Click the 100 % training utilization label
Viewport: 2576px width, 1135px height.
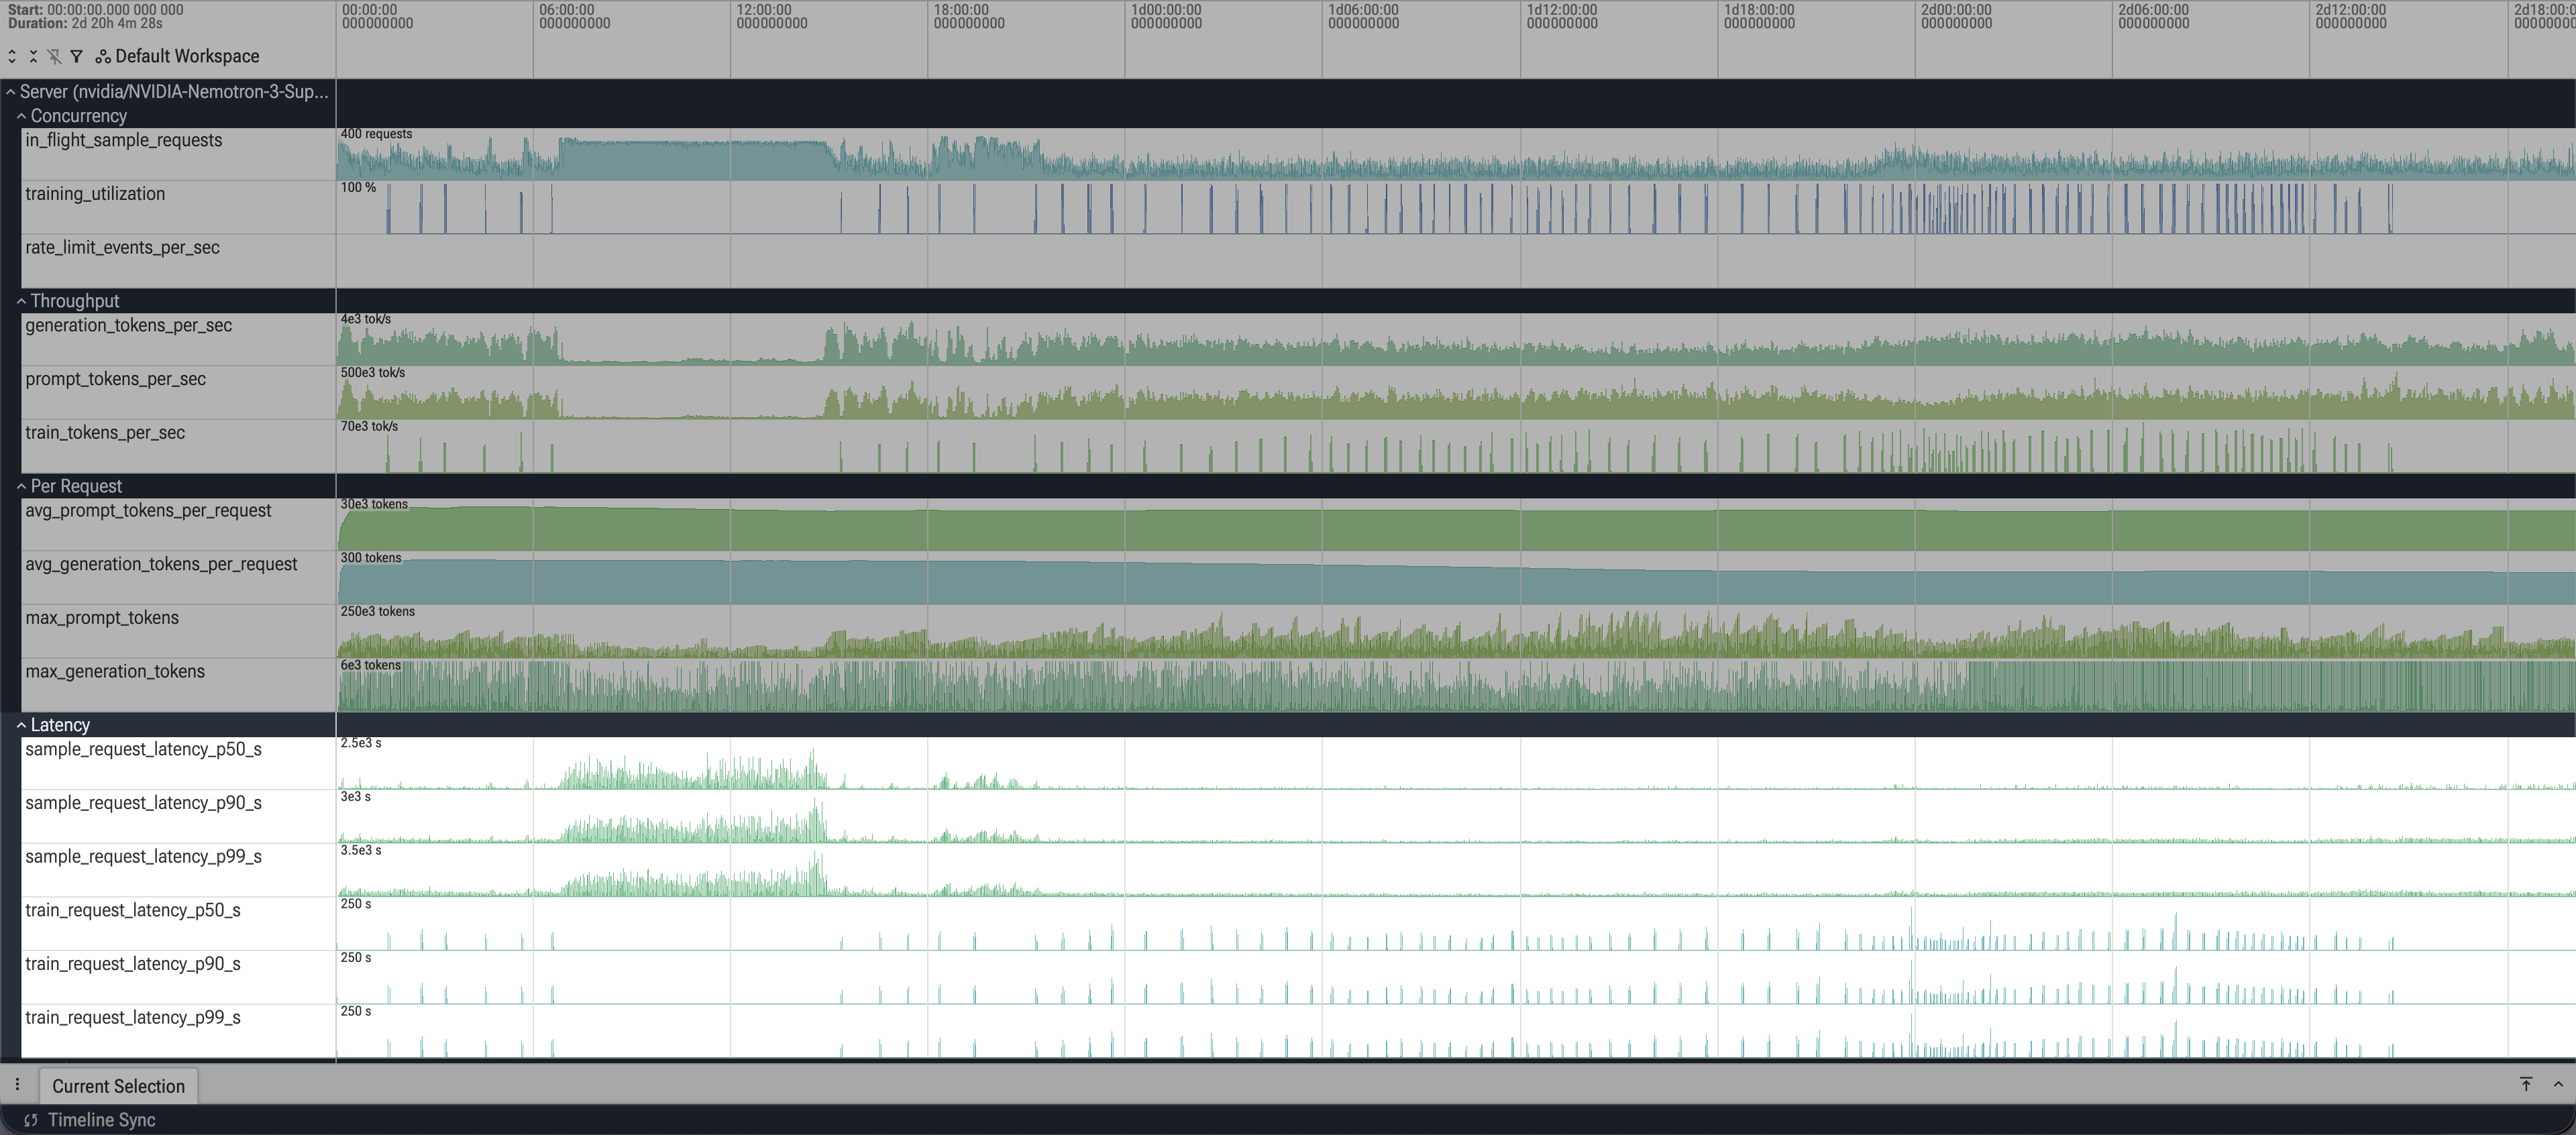(358, 188)
